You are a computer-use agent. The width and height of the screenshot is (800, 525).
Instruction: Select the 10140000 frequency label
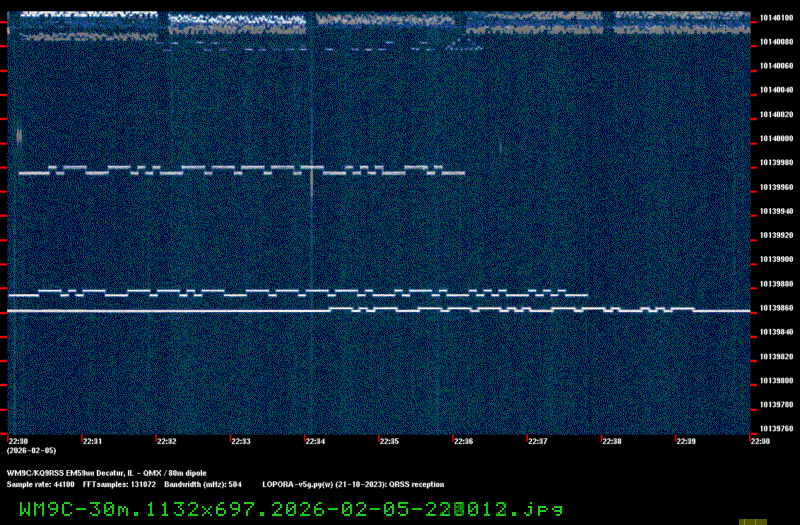click(776, 138)
